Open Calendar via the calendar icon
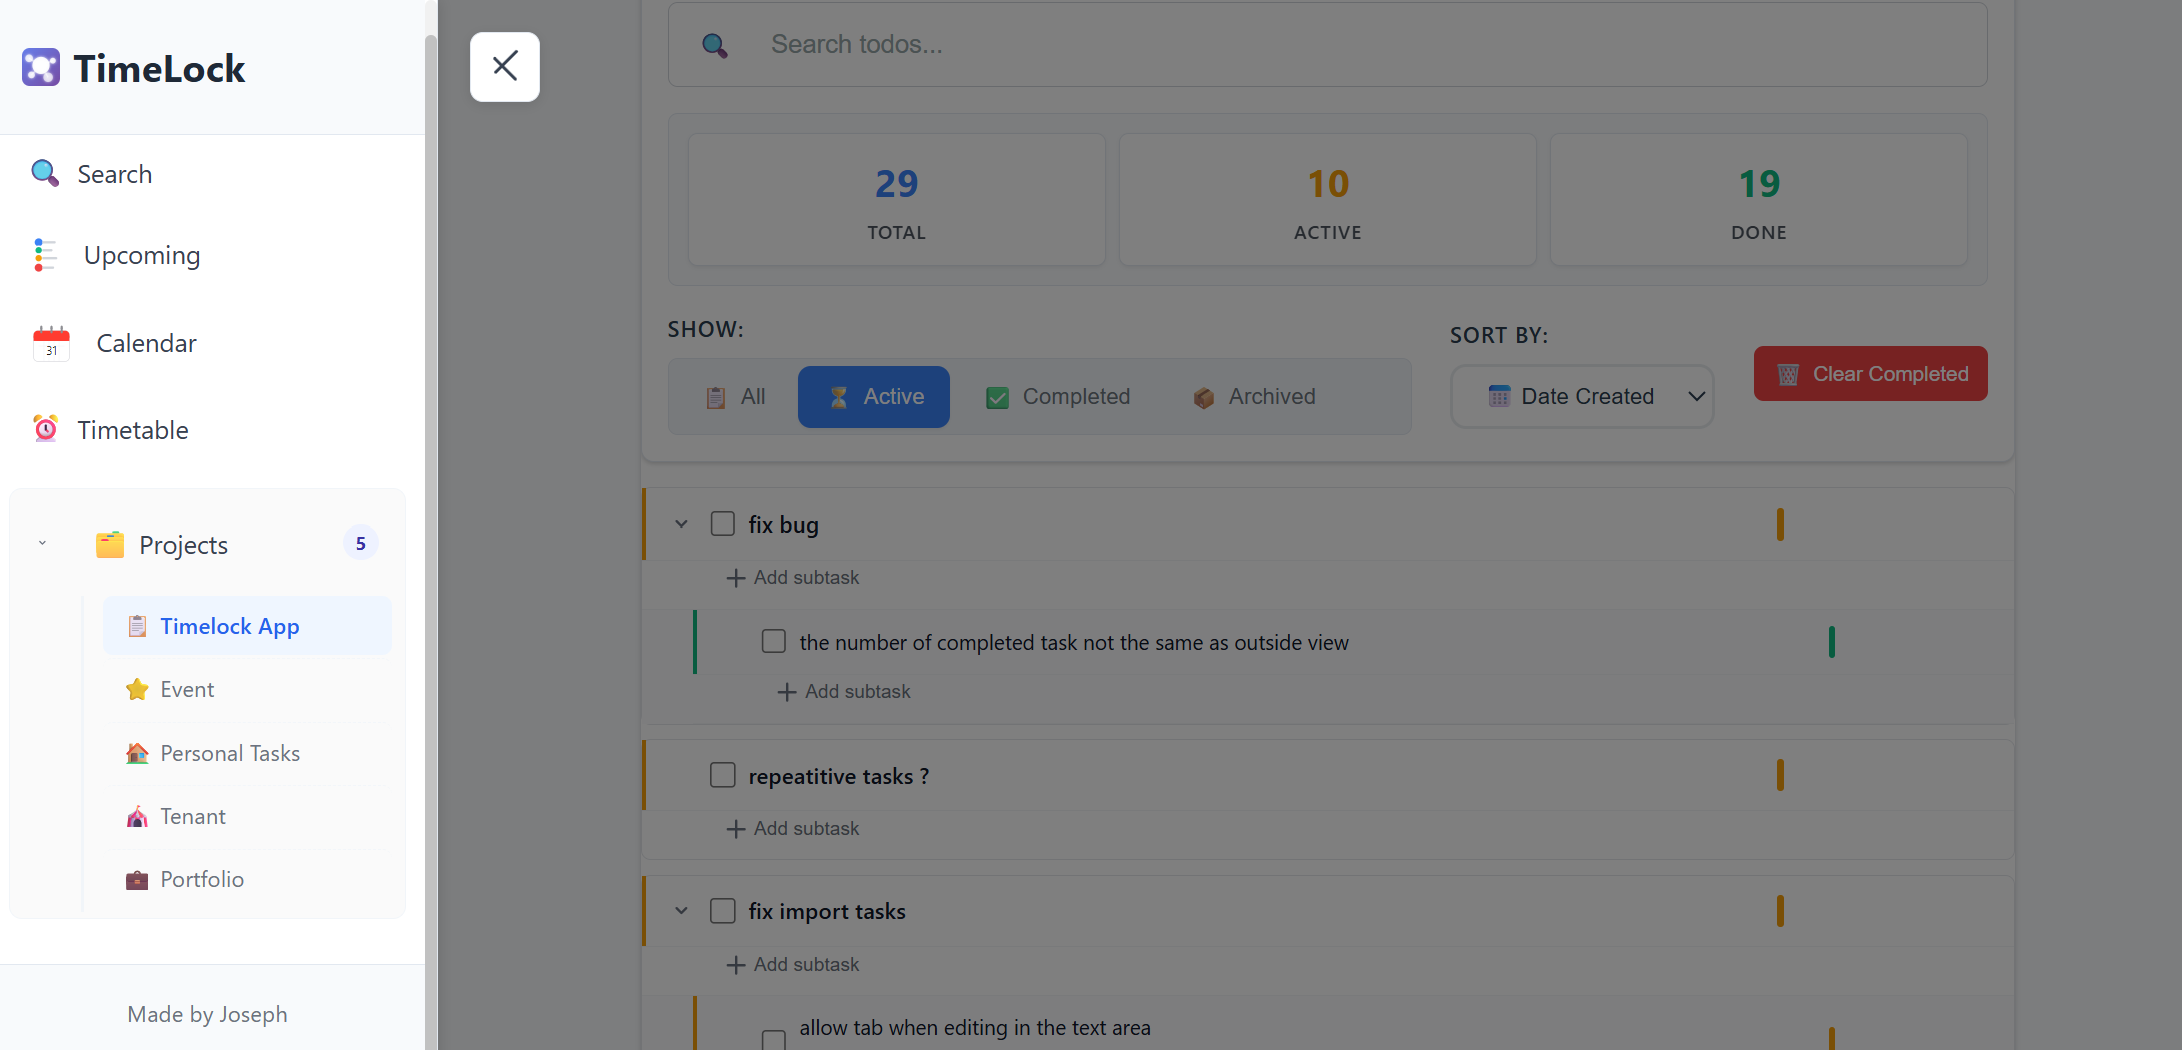2182x1050 pixels. coord(51,342)
